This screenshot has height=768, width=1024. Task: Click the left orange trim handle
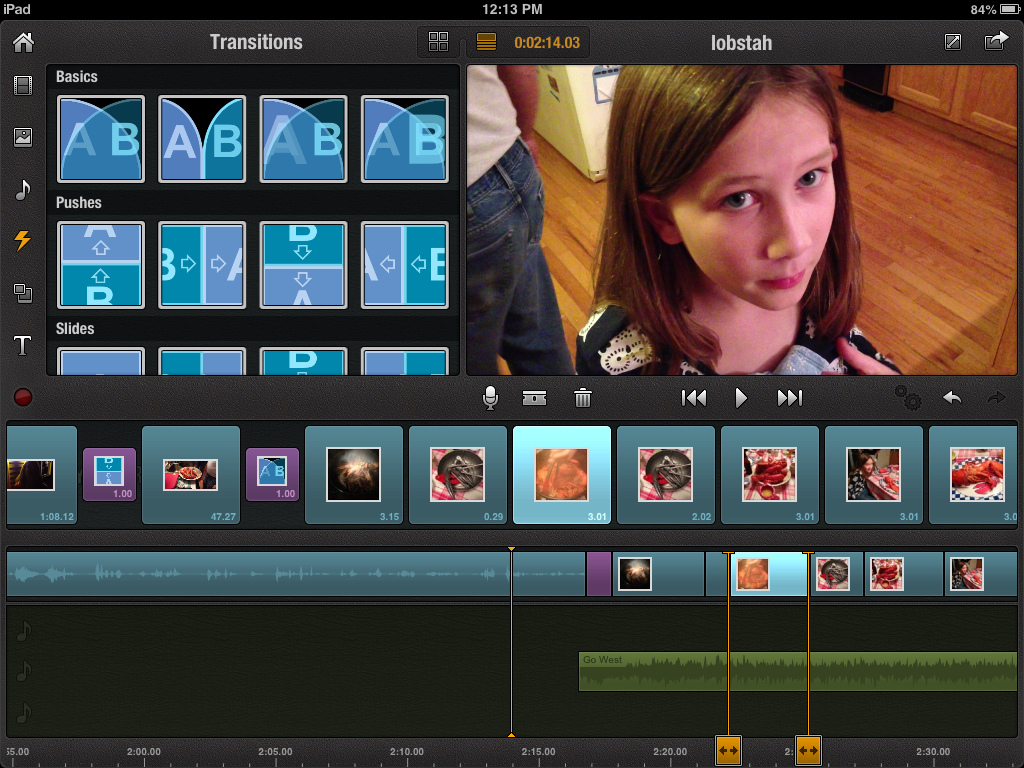[x=728, y=749]
